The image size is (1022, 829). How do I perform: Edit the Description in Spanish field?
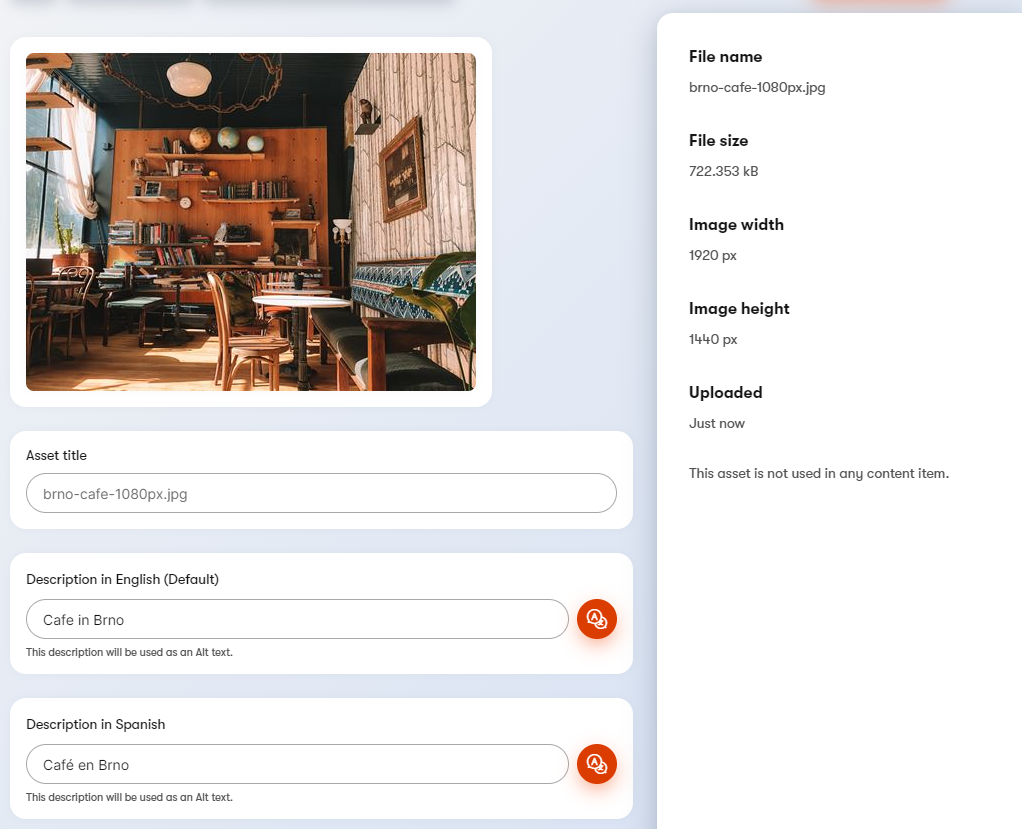(296, 764)
